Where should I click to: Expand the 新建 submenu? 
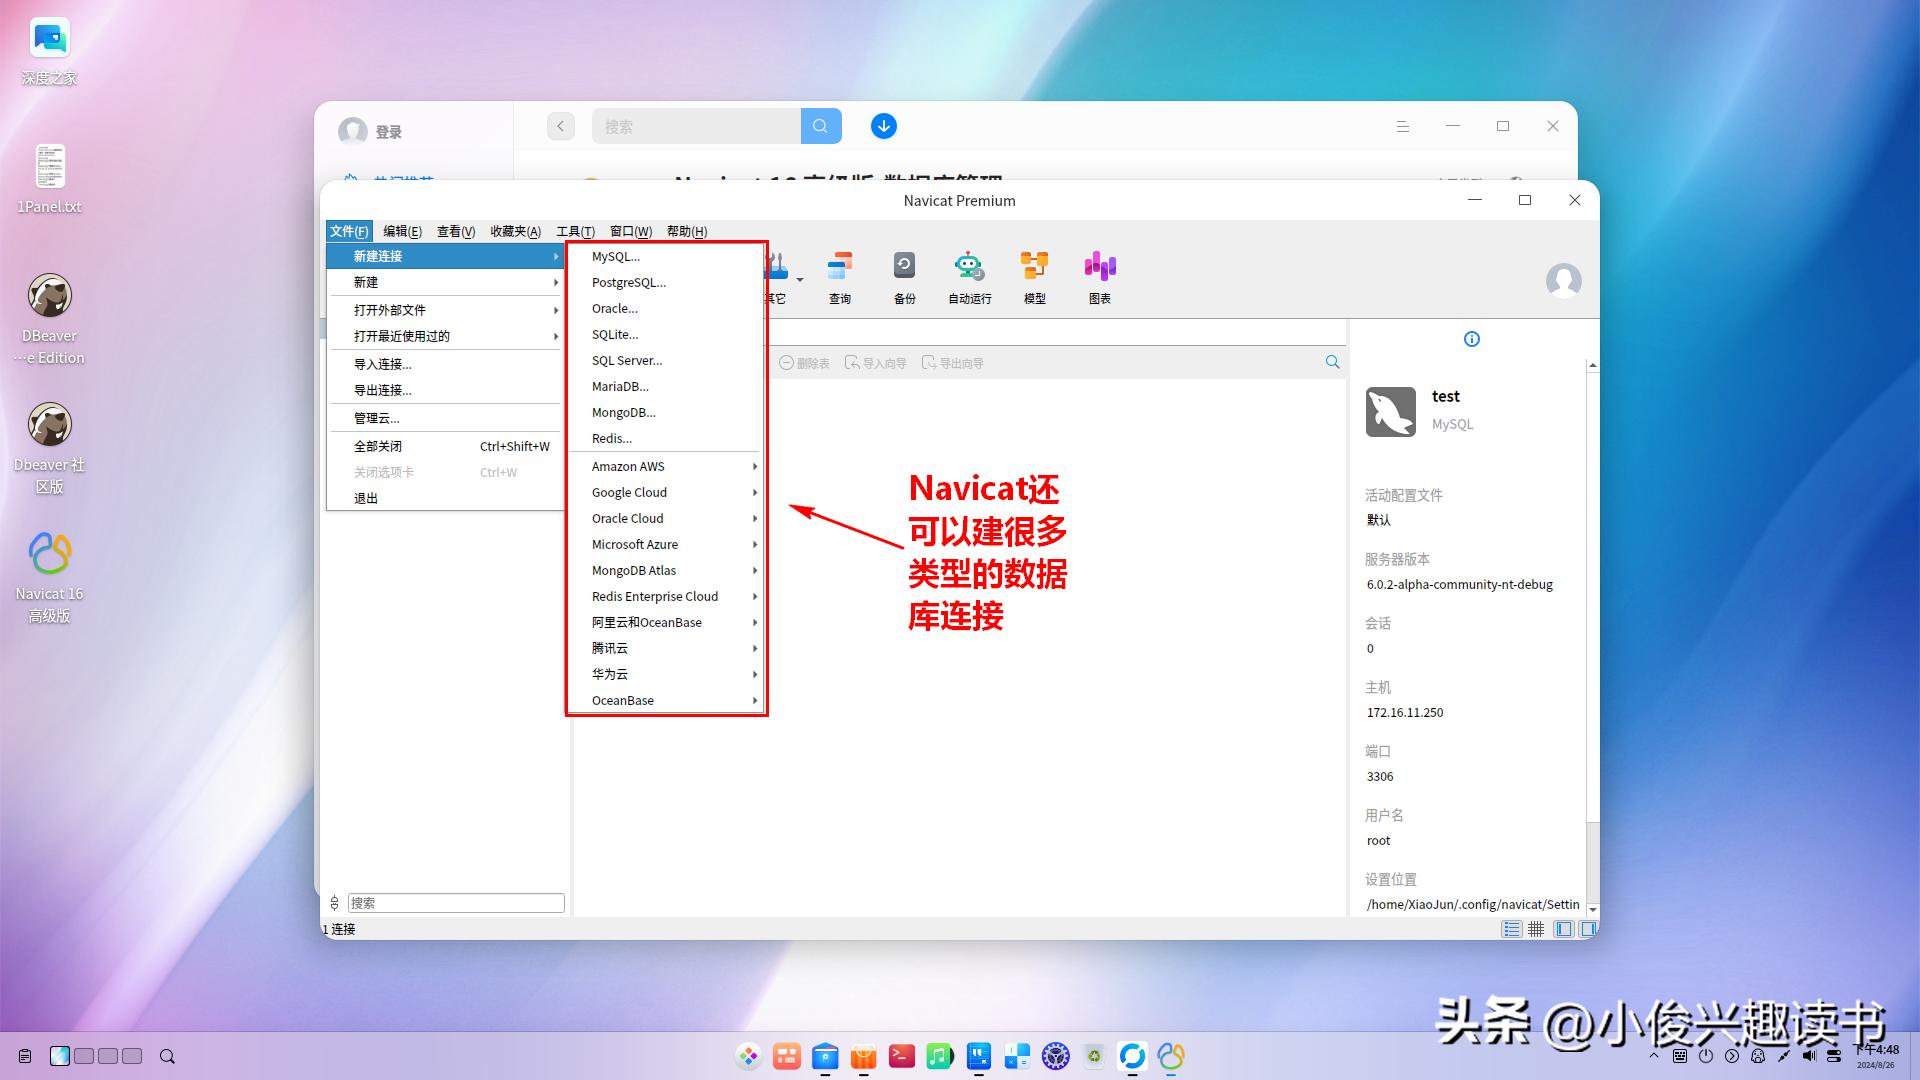point(445,282)
